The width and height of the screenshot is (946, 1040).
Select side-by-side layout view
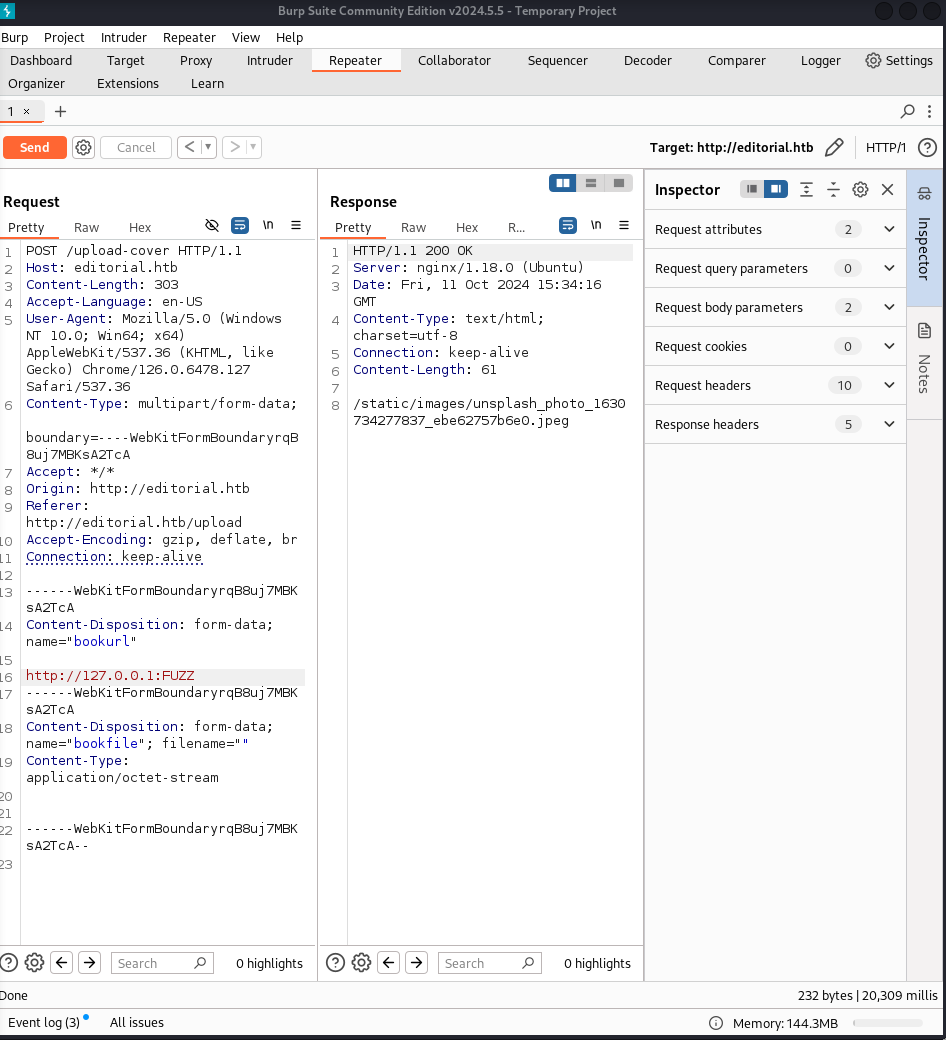pos(563,183)
